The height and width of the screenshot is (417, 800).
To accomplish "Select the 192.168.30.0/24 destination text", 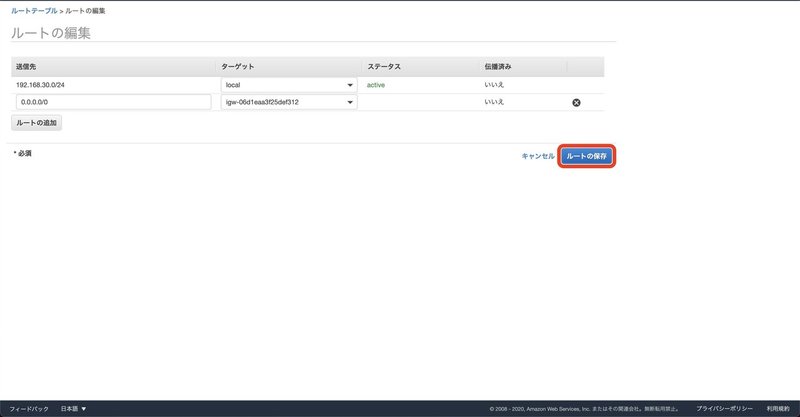I will 40,85.
